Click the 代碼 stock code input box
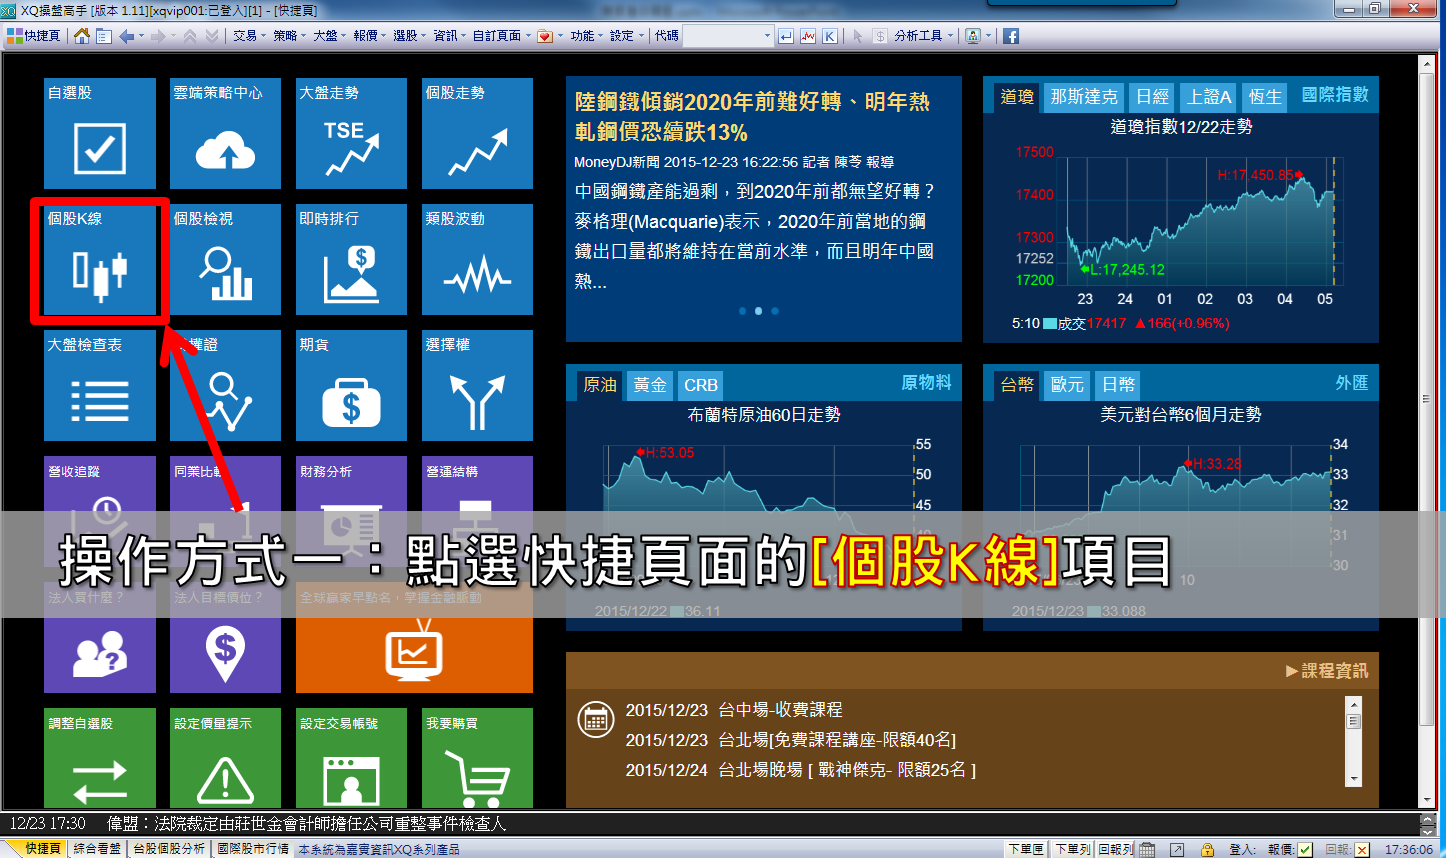 [728, 36]
